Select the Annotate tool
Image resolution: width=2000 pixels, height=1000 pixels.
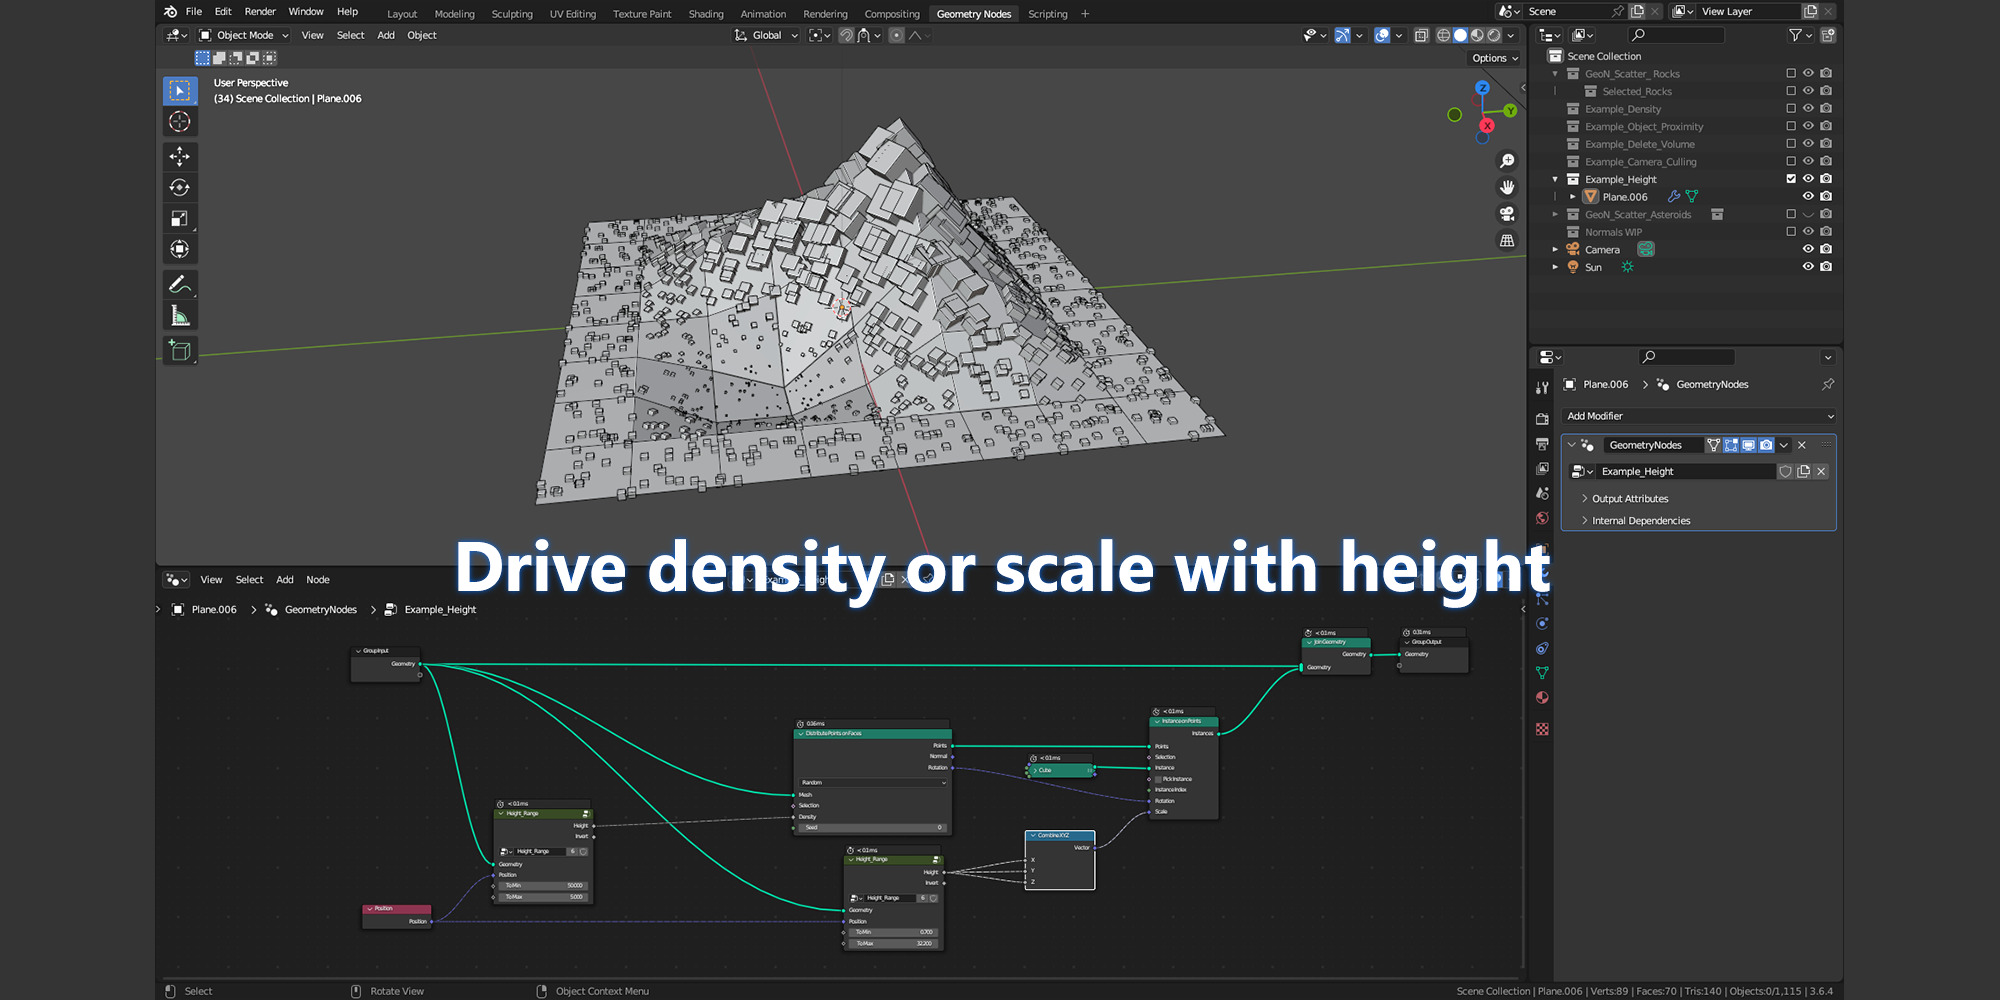(x=180, y=285)
